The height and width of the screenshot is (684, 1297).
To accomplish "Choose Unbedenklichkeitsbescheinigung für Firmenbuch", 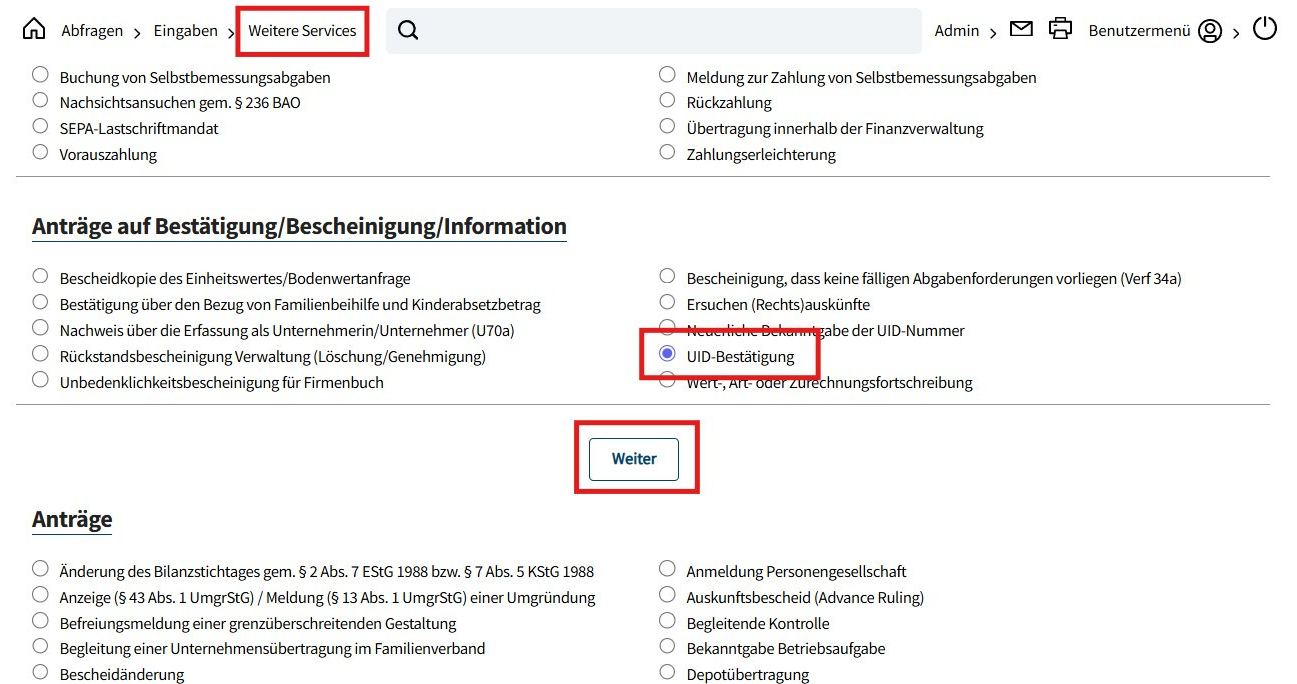I will tap(40, 380).
